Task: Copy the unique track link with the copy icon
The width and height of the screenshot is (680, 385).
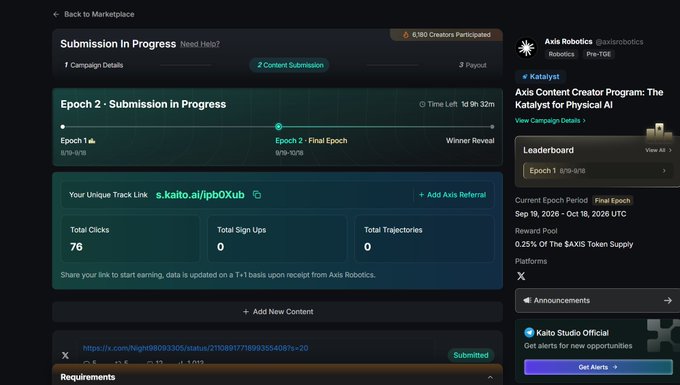Action: 257,195
